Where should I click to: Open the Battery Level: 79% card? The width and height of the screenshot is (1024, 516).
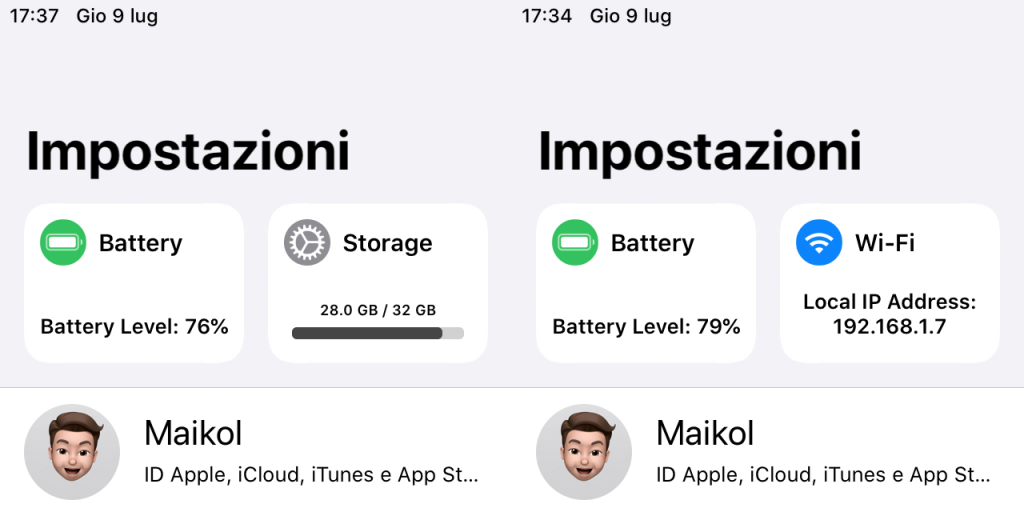point(646,283)
